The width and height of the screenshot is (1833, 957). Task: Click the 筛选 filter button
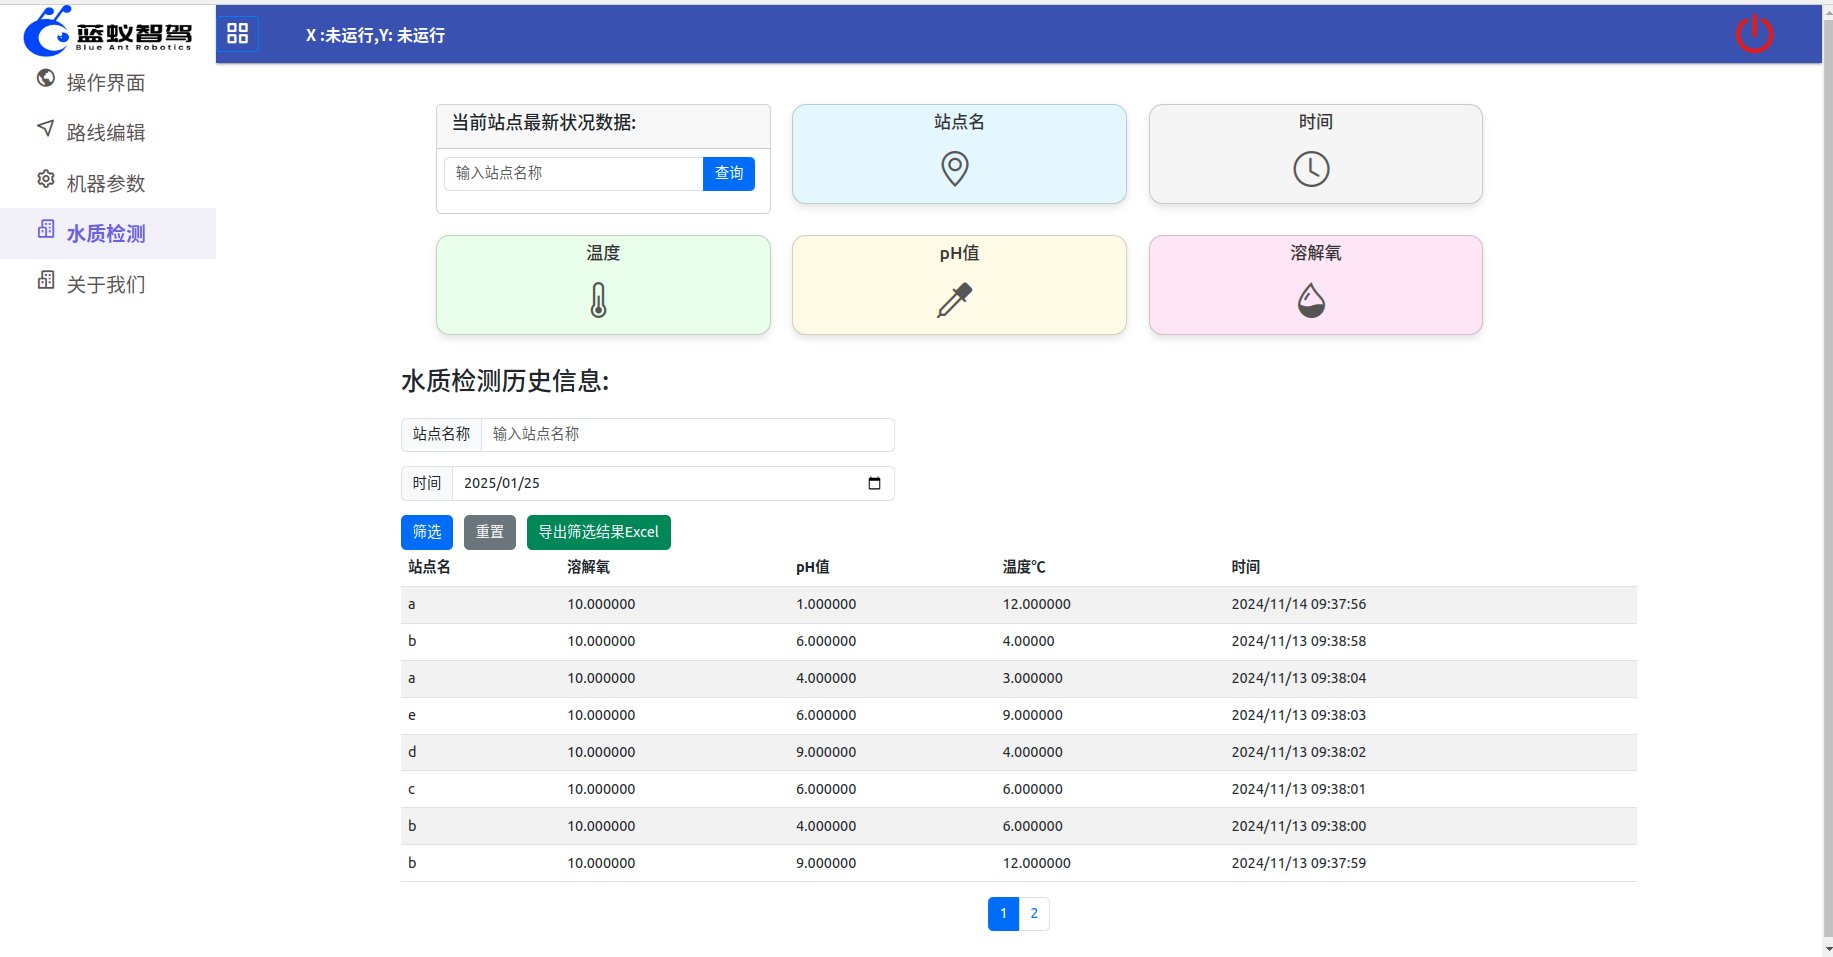427,532
